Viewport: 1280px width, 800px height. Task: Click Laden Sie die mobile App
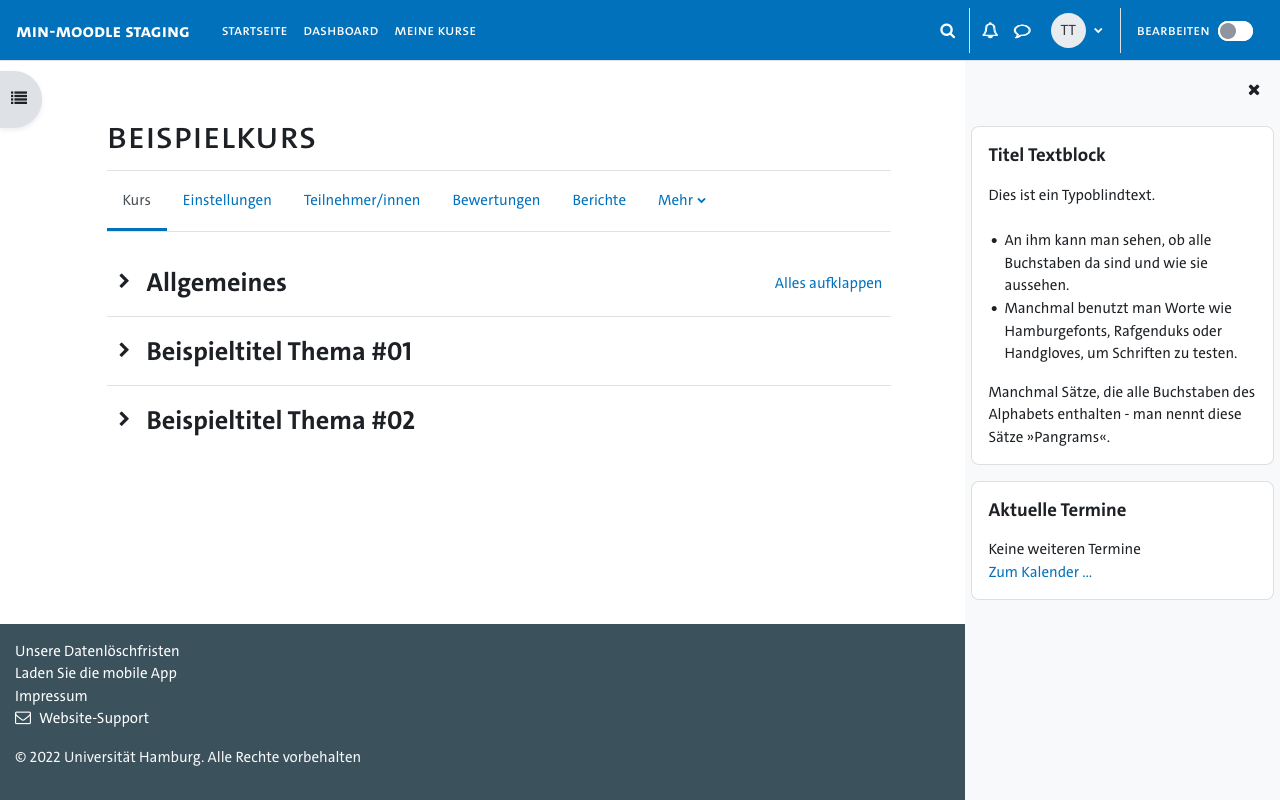pos(96,673)
